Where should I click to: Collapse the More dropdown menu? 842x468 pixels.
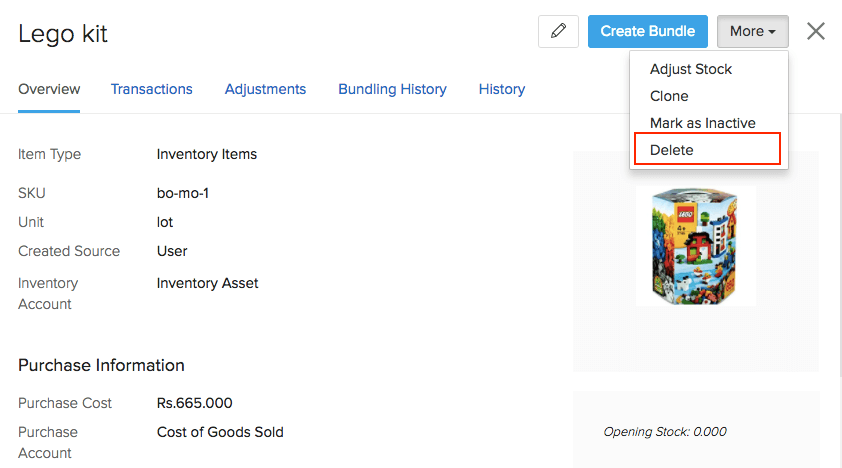[752, 31]
